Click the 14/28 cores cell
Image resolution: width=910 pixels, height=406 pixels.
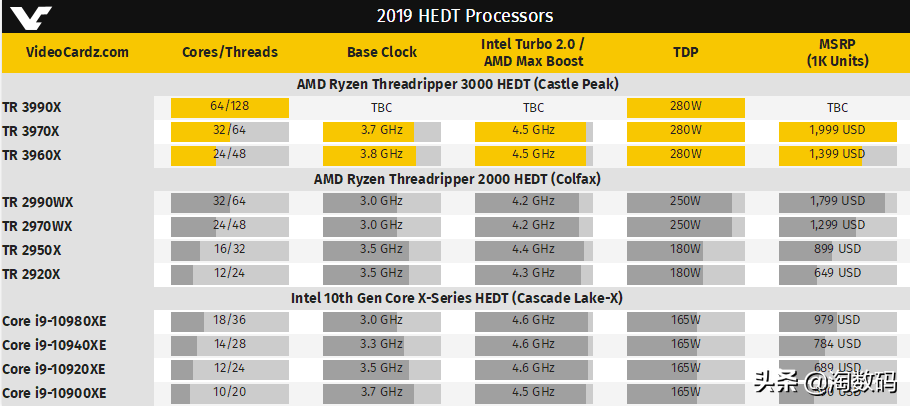230,346
